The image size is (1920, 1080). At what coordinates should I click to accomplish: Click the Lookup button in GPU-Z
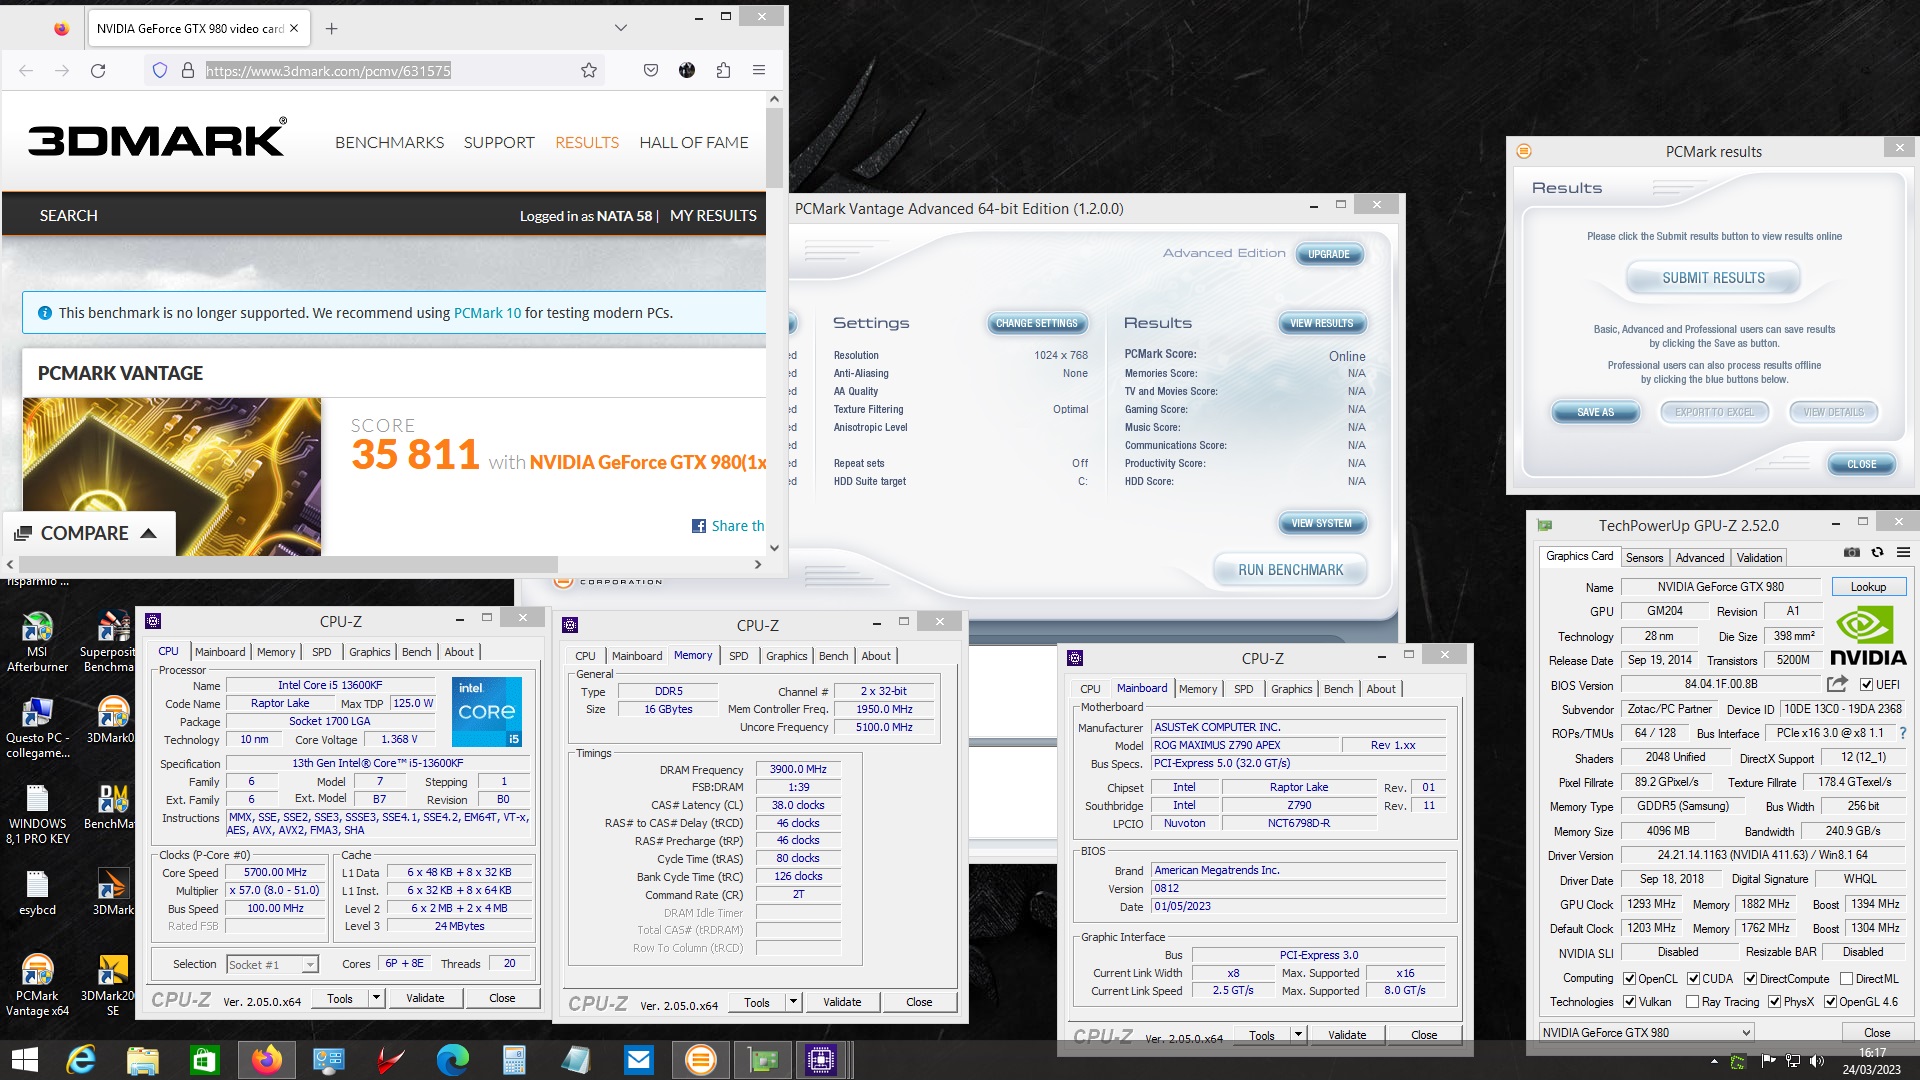tap(1868, 587)
